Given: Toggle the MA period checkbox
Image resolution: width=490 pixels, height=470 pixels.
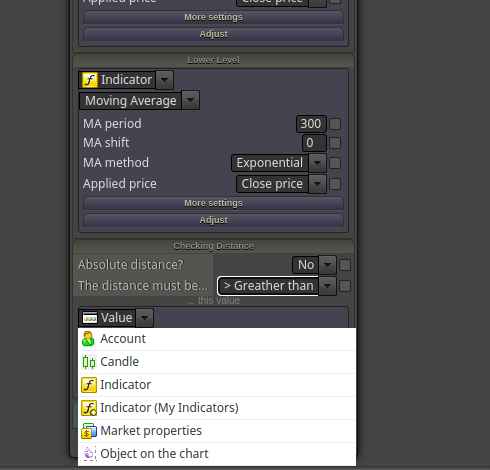Looking at the screenshot, I should tap(335, 124).
